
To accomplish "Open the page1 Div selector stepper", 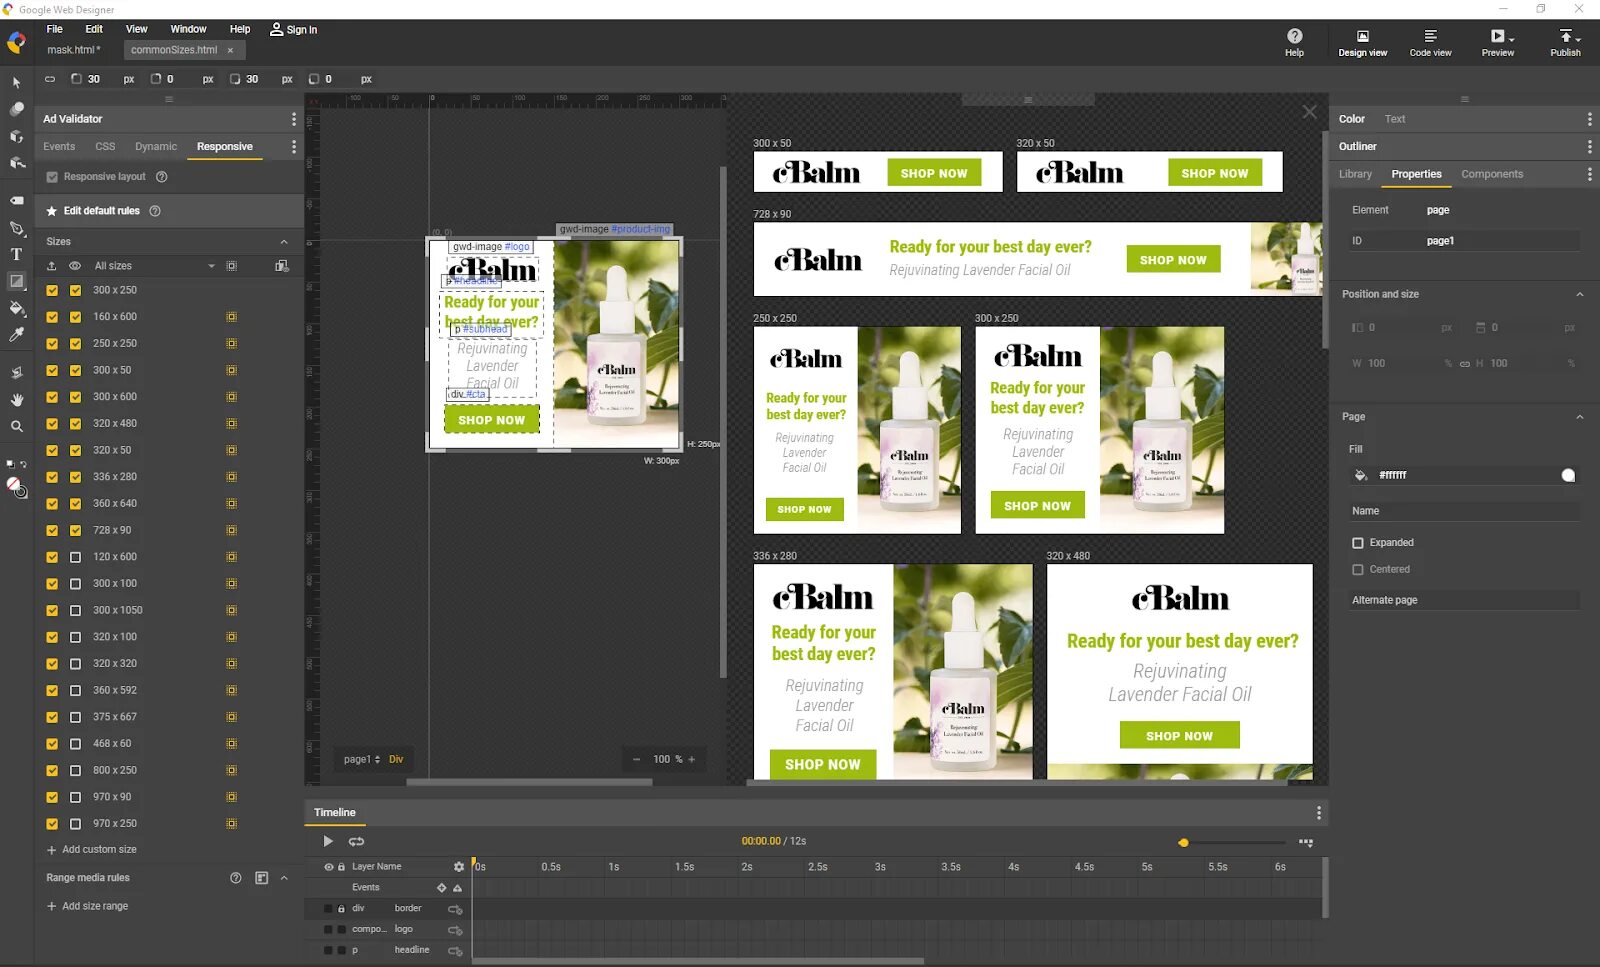I will [377, 760].
